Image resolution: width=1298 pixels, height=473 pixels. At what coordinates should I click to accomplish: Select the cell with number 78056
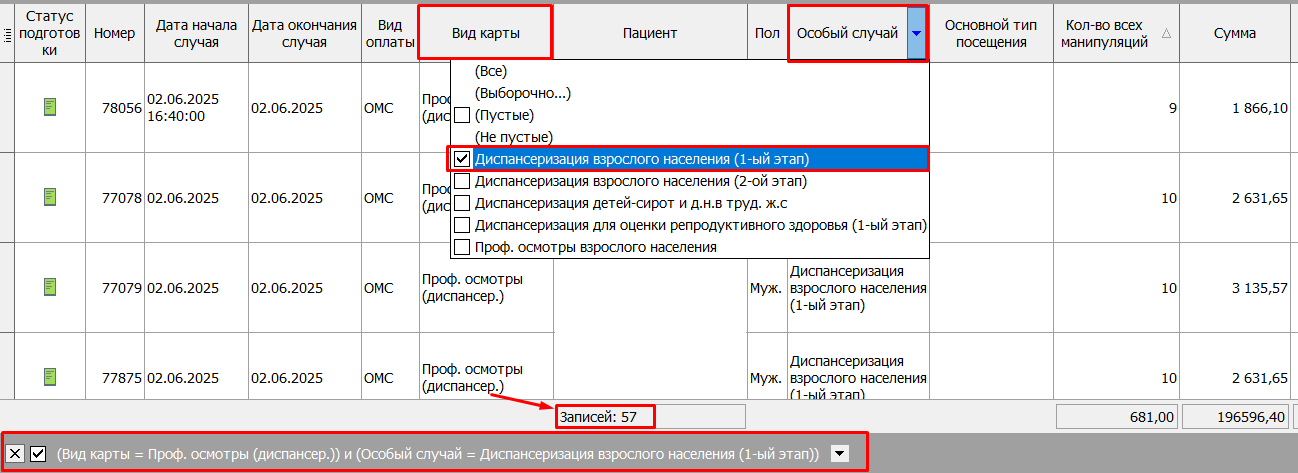coord(114,107)
